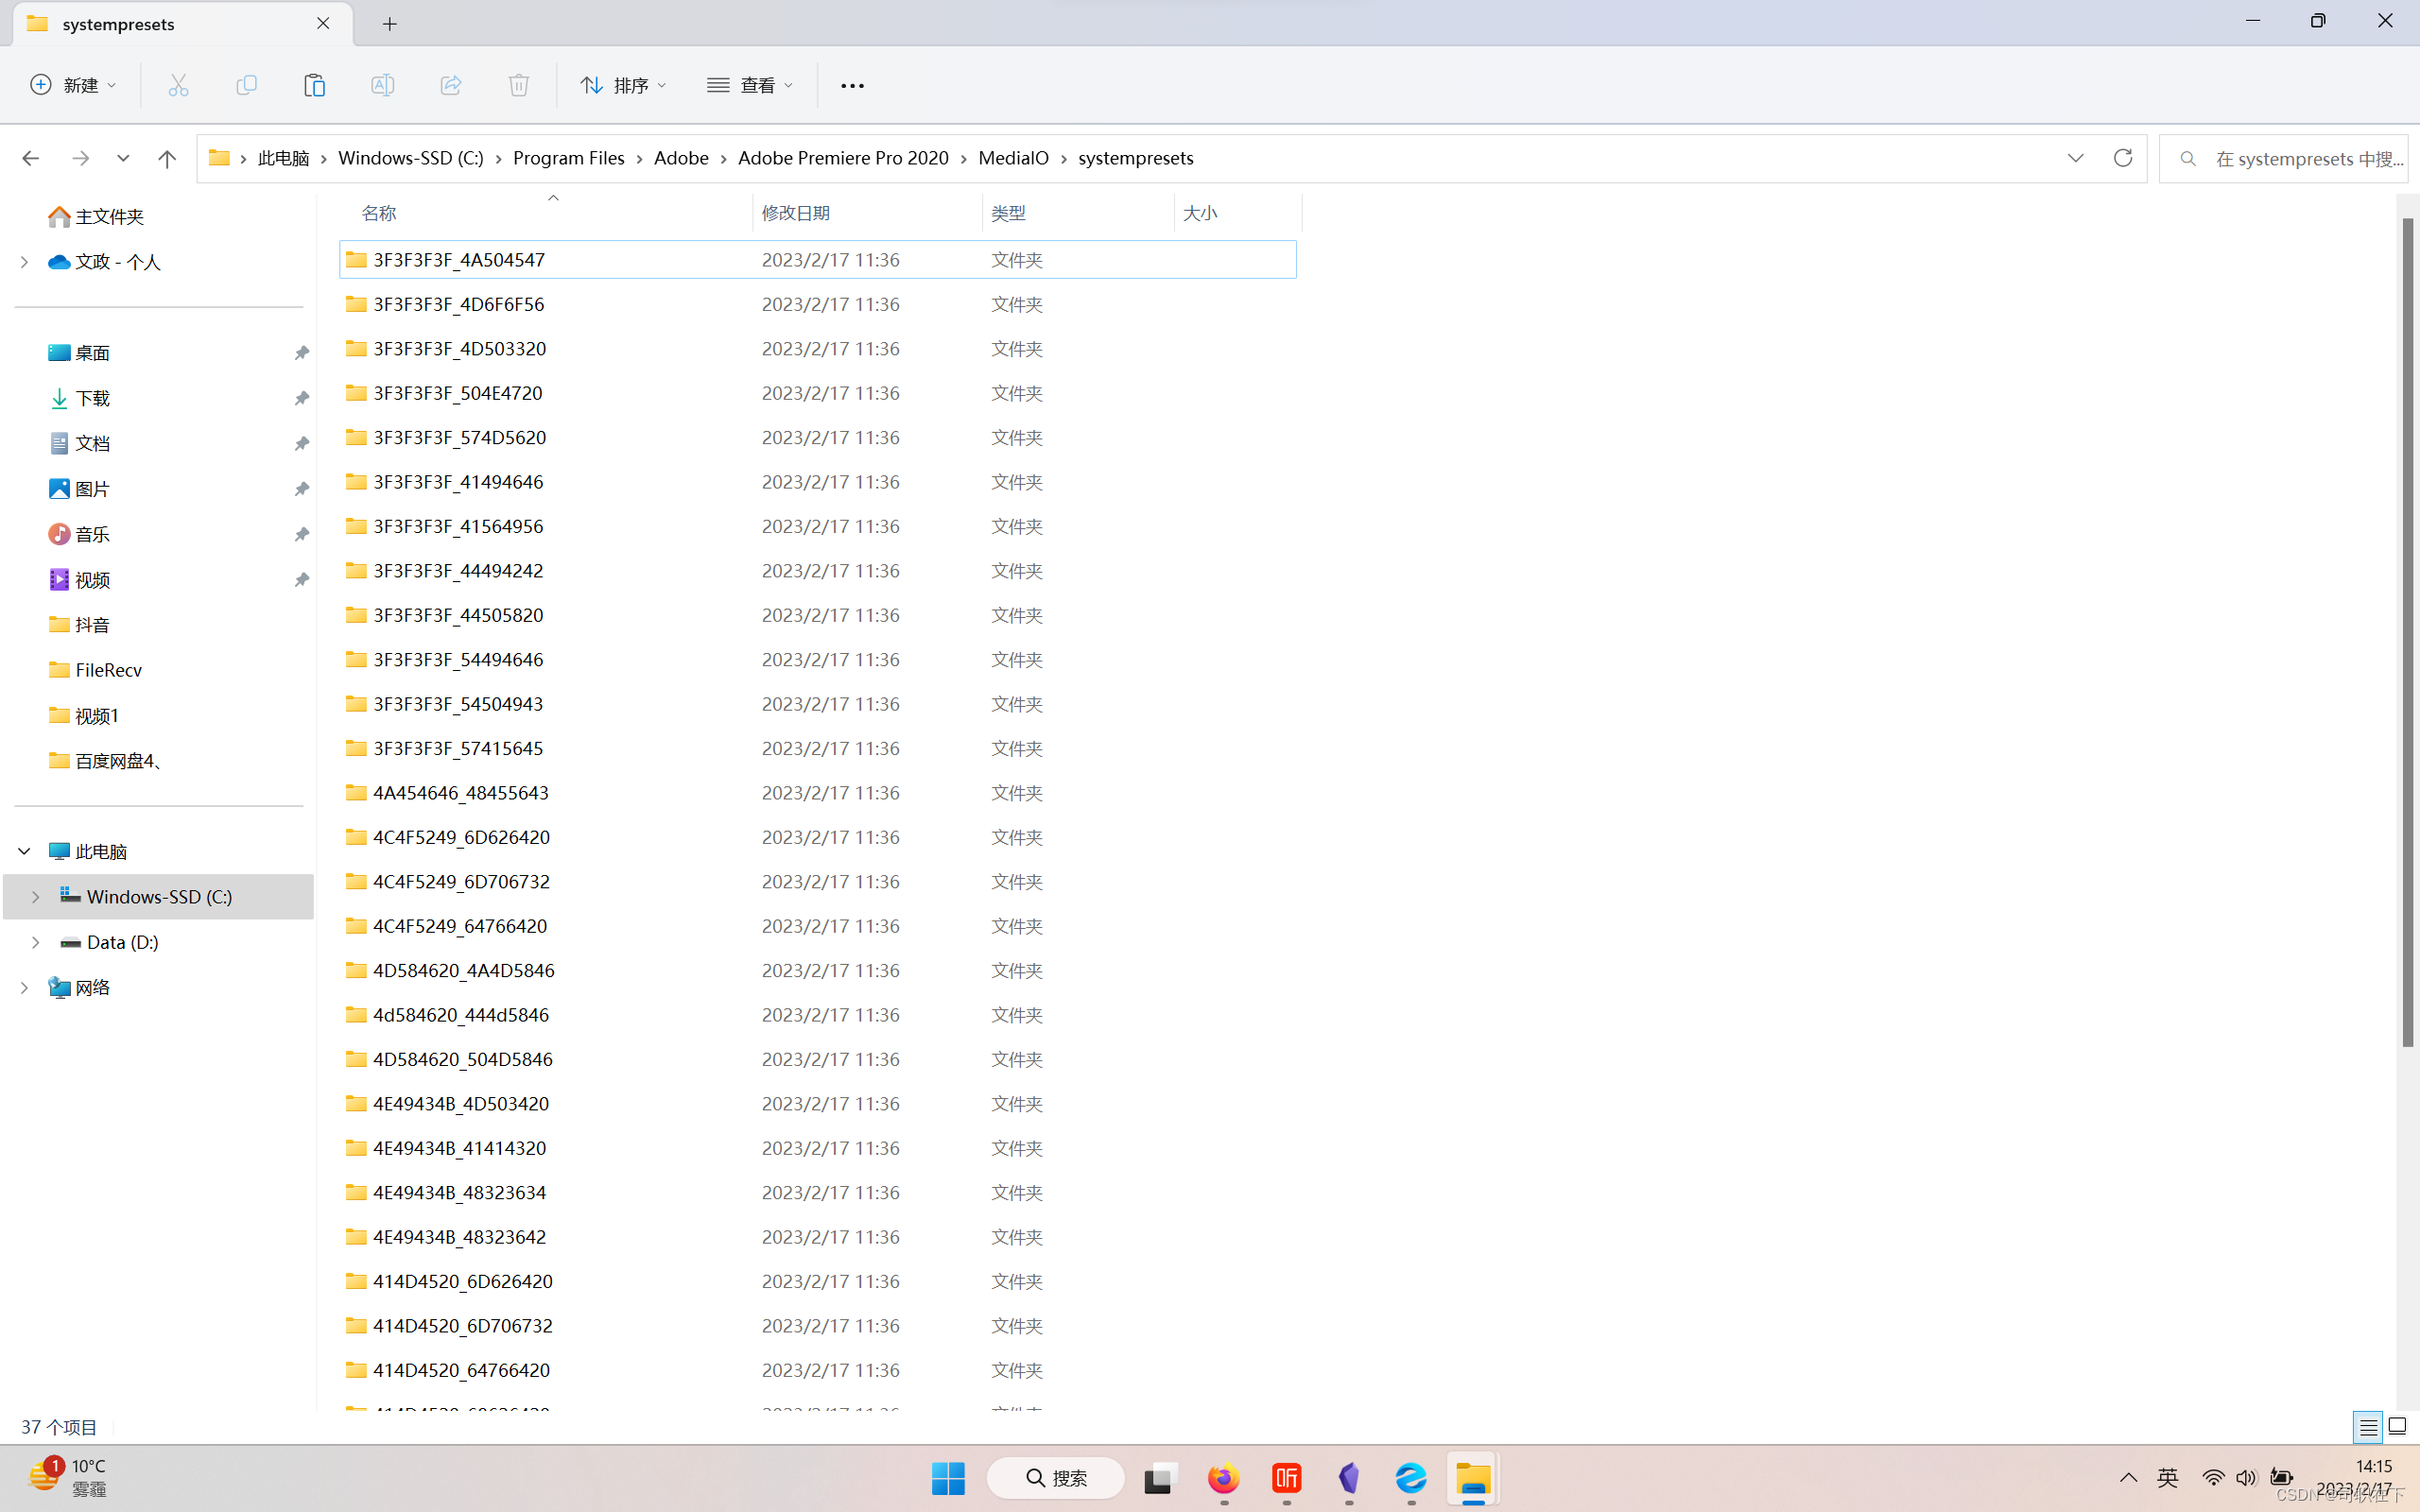Open the 查看 view menu
This screenshot has width=2420, height=1512.
pyautogui.click(x=750, y=85)
